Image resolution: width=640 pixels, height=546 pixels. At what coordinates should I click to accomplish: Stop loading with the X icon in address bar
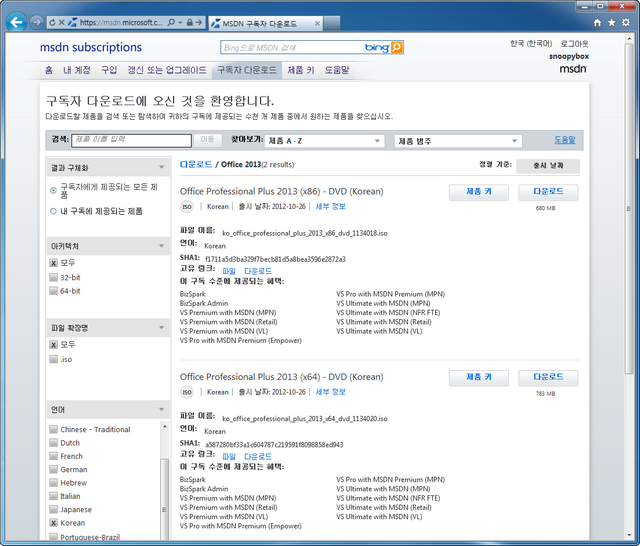pyautogui.click(x=62, y=22)
